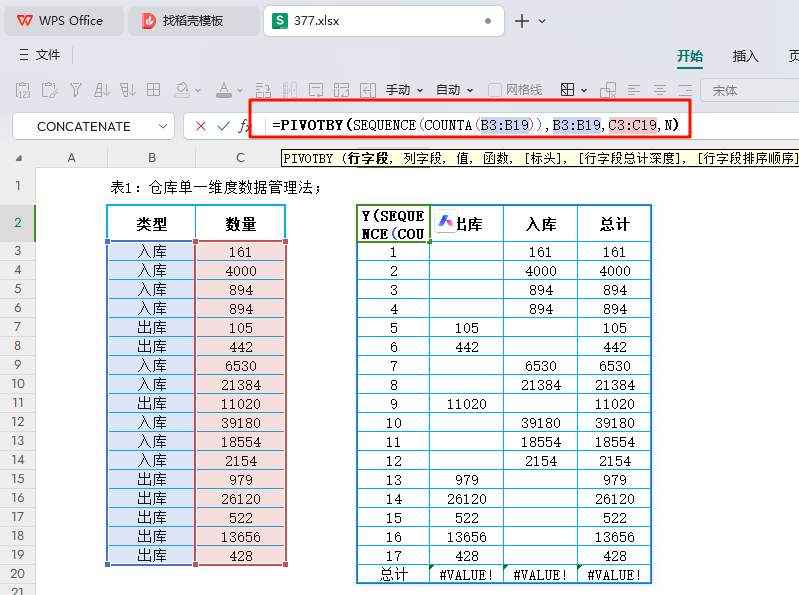Click the wrap text icon

(263, 90)
